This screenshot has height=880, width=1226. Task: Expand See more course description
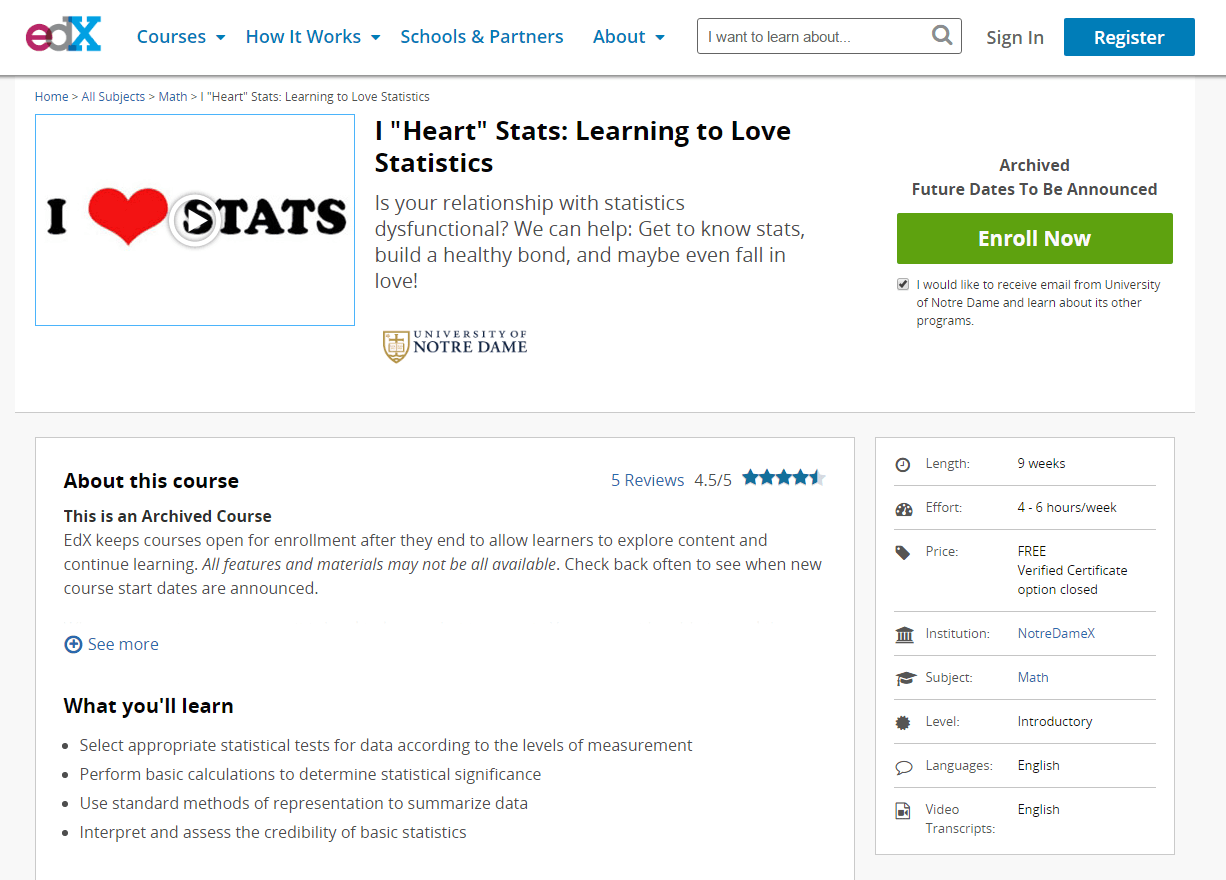click(111, 644)
